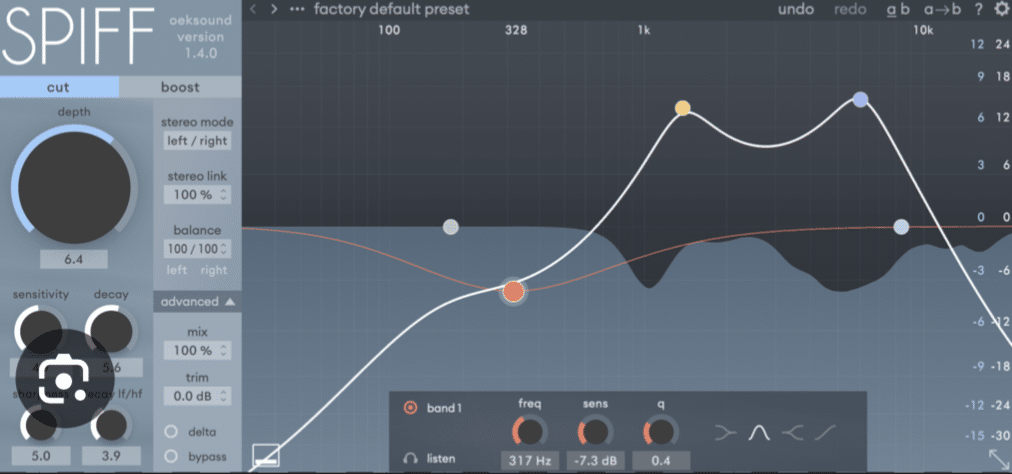Select the orange band 1 node on the graph
The height and width of the screenshot is (474, 1012).
[x=513, y=292]
